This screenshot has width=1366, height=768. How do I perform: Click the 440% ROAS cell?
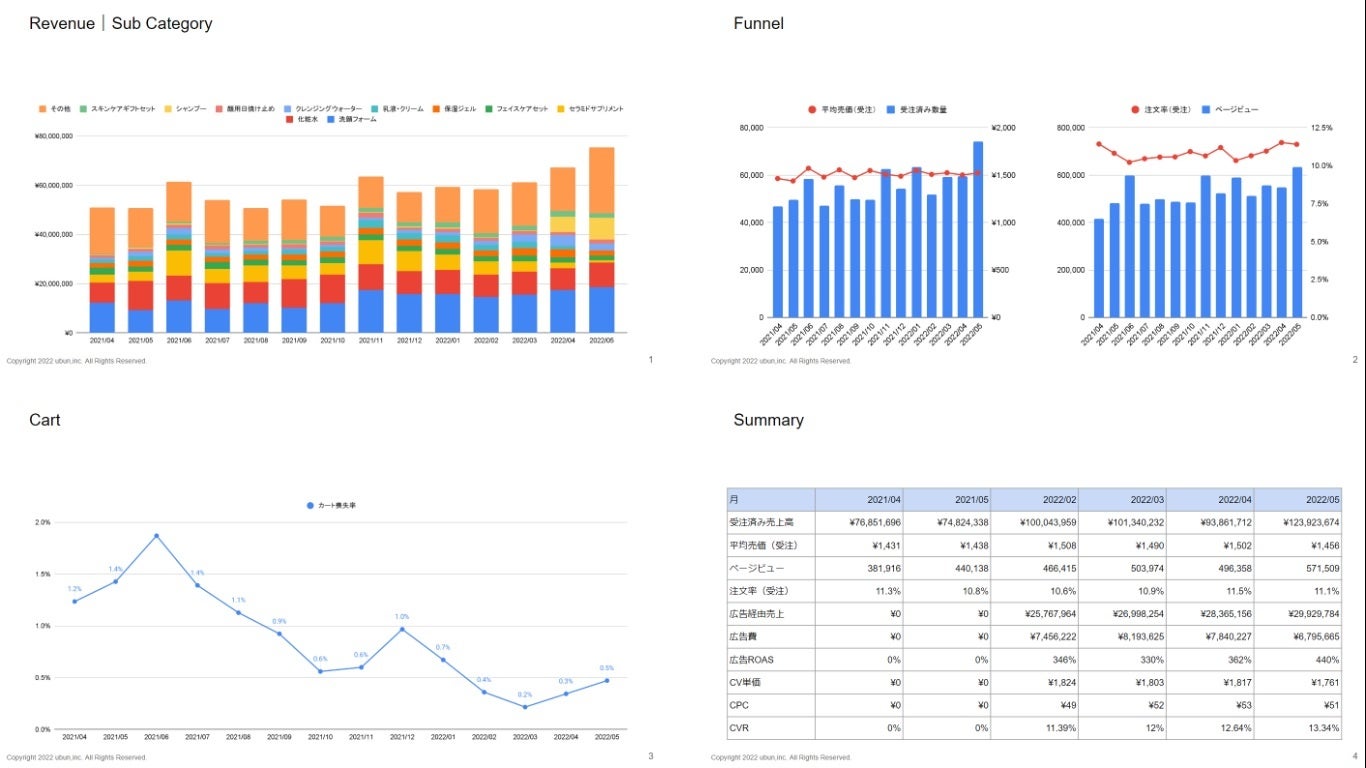(1298, 660)
